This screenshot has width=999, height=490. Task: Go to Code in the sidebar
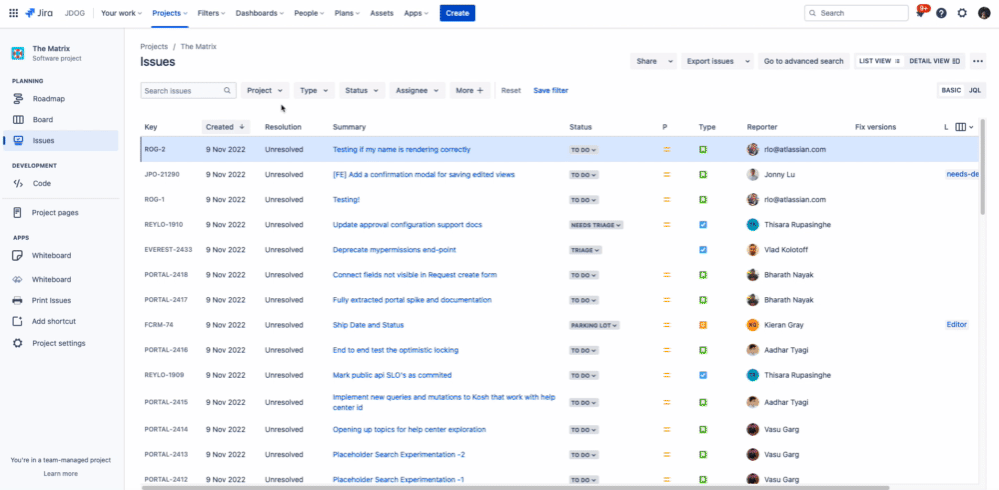pos(41,183)
